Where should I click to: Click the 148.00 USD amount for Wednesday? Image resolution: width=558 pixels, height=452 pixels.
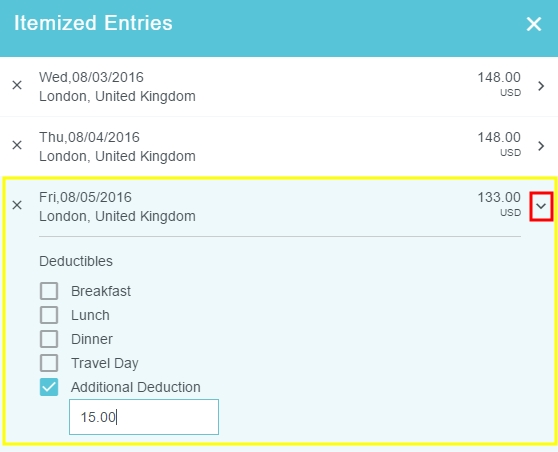tap(499, 84)
